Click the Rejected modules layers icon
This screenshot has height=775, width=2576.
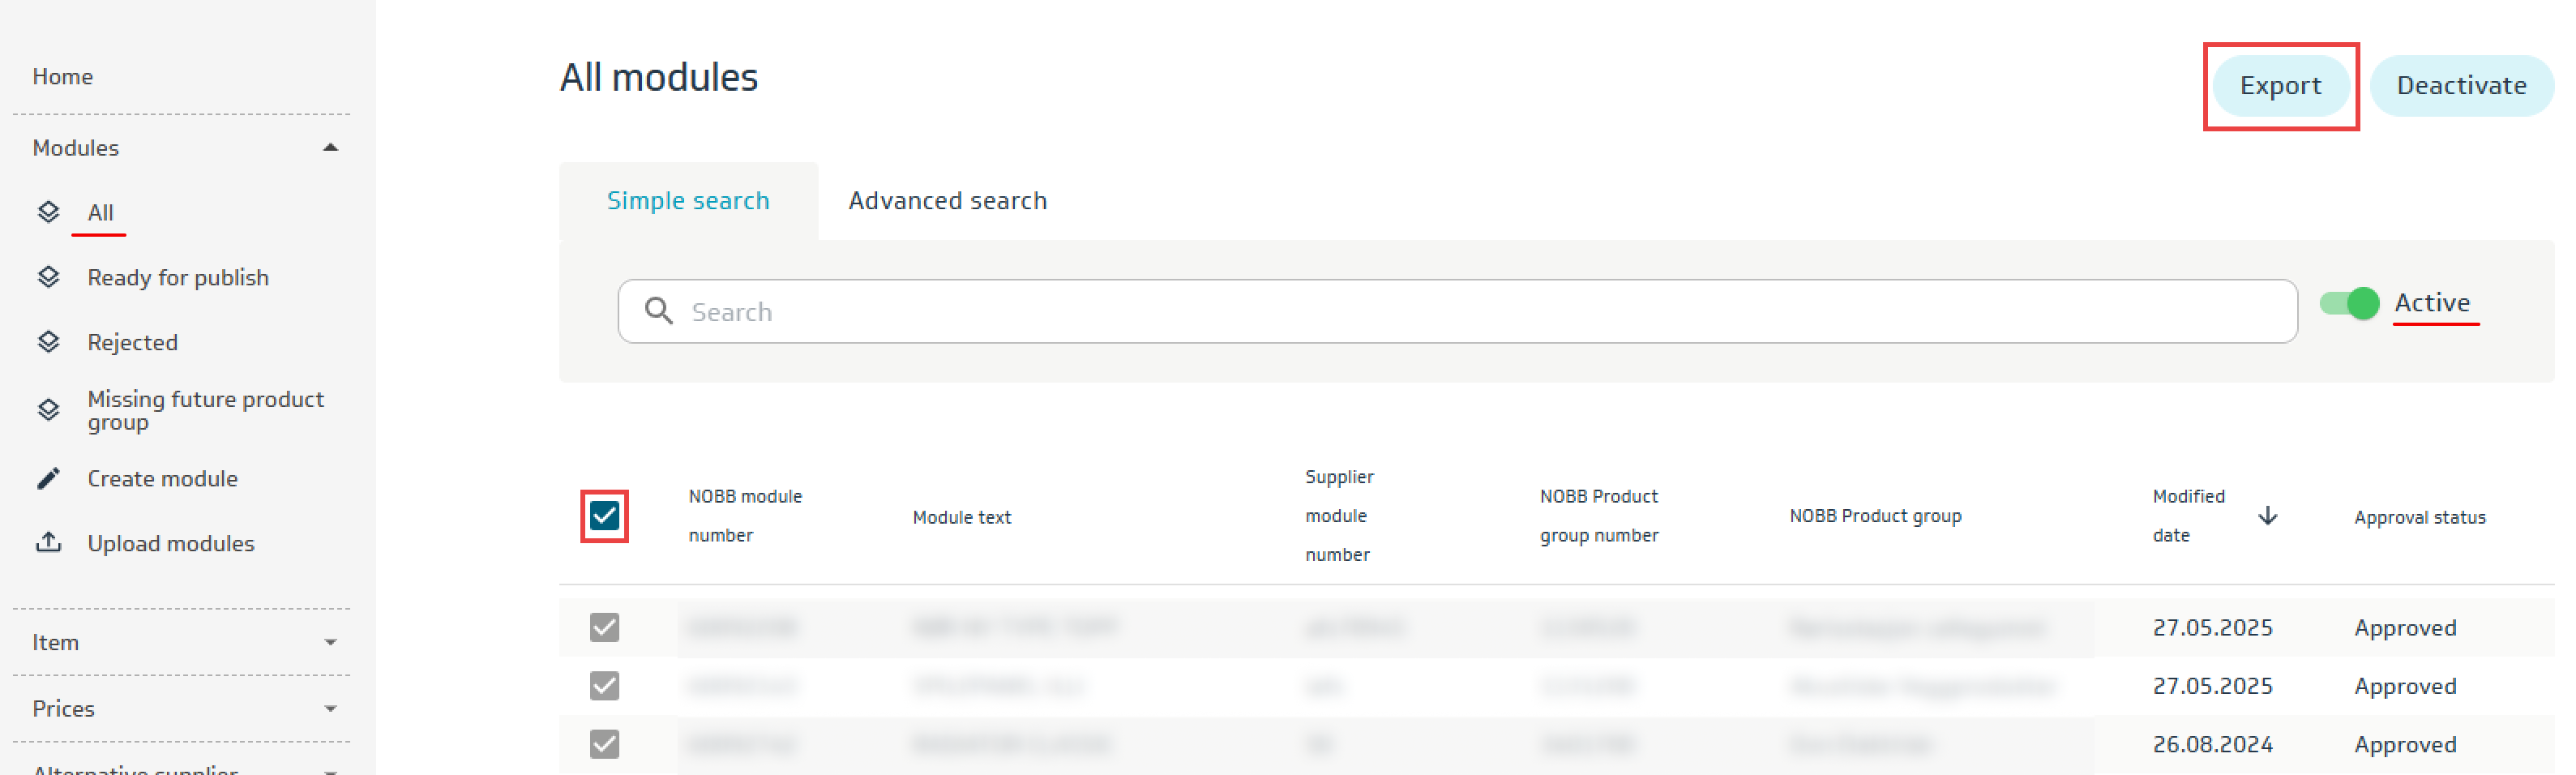point(48,342)
